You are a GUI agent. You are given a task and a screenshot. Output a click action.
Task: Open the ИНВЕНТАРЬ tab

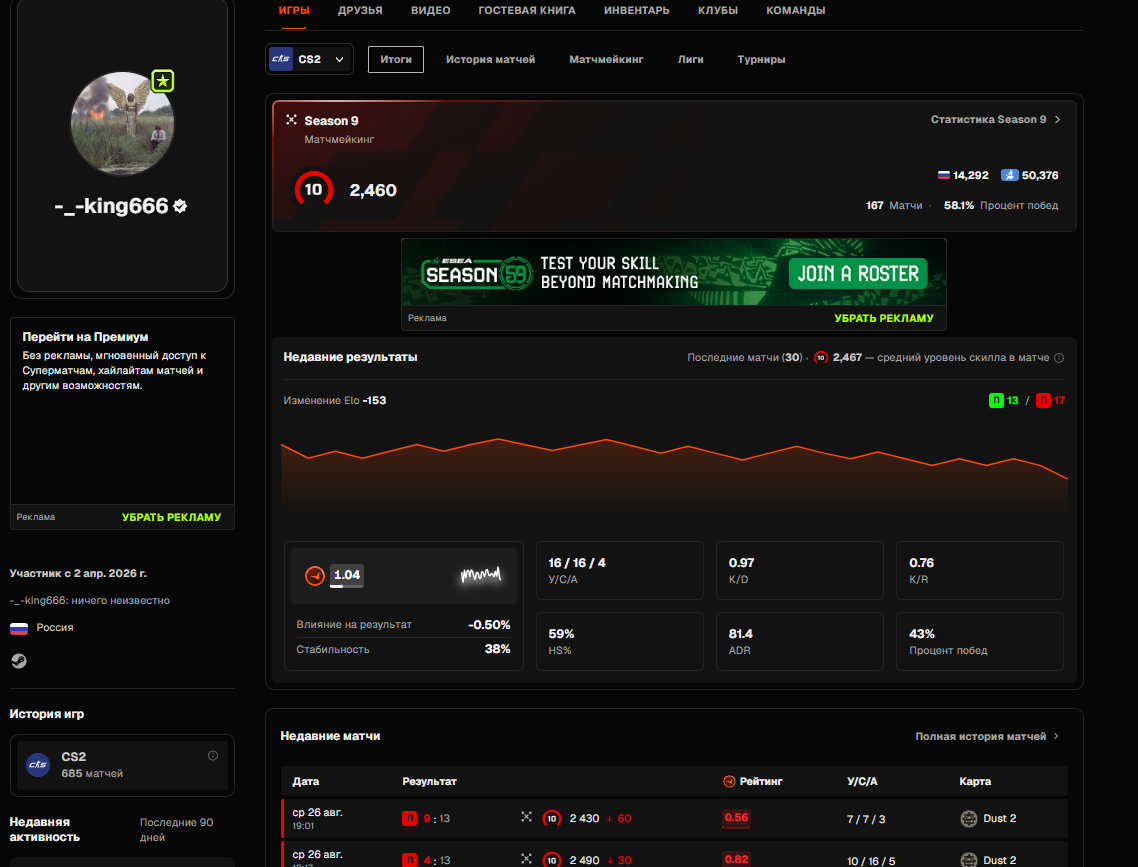point(636,10)
